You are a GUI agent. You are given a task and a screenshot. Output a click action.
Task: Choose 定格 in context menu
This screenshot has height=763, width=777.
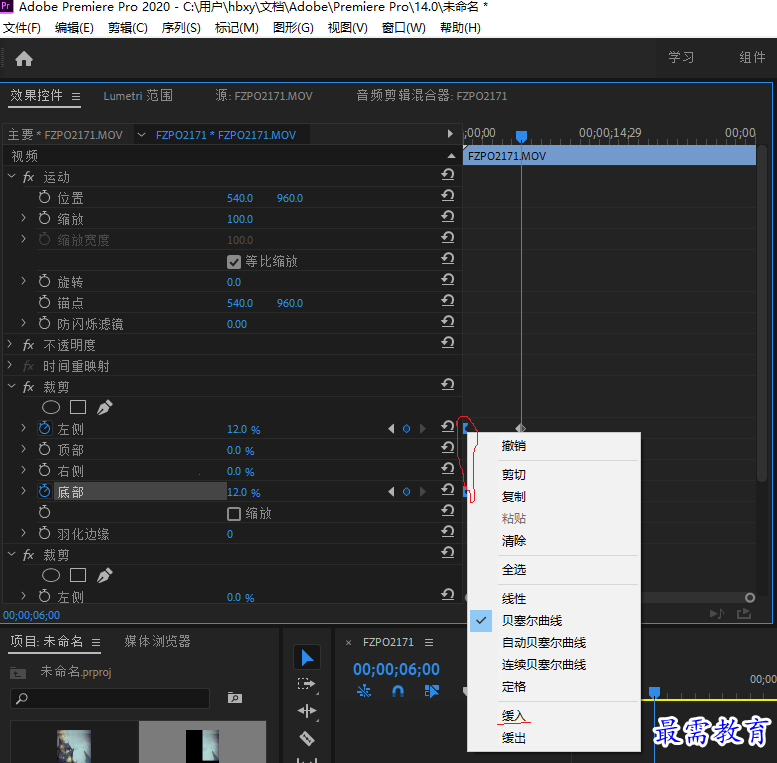513,687
